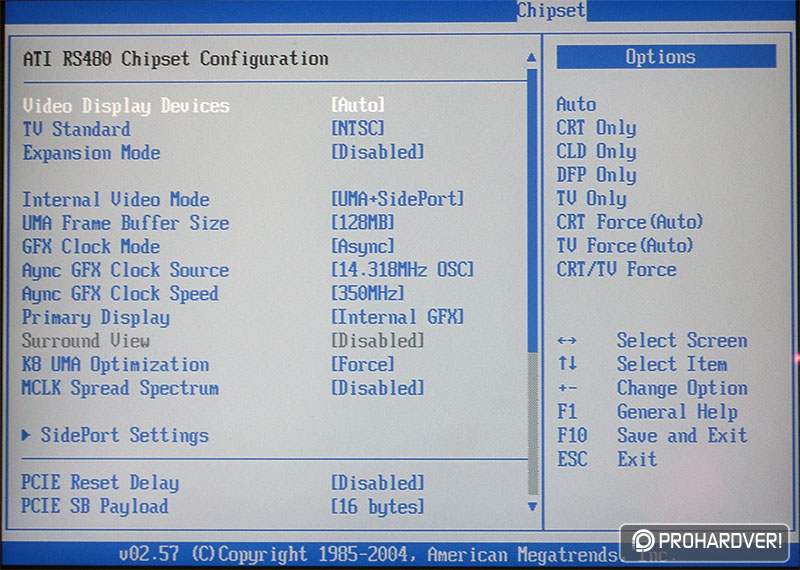Select PCIE Reset Delay setting
Screen dimensions: 800x570
tap(100, 483)
